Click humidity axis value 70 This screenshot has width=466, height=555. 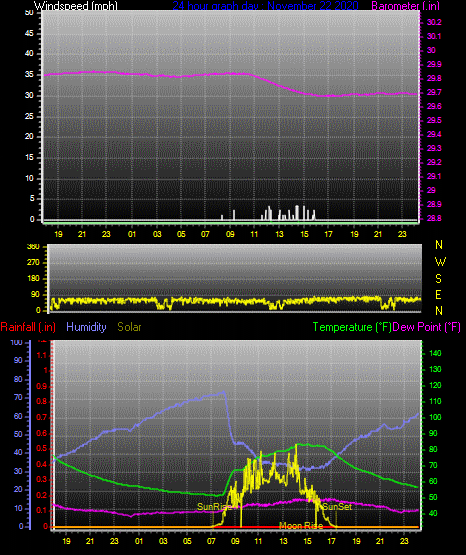click(x=18, y=397)
